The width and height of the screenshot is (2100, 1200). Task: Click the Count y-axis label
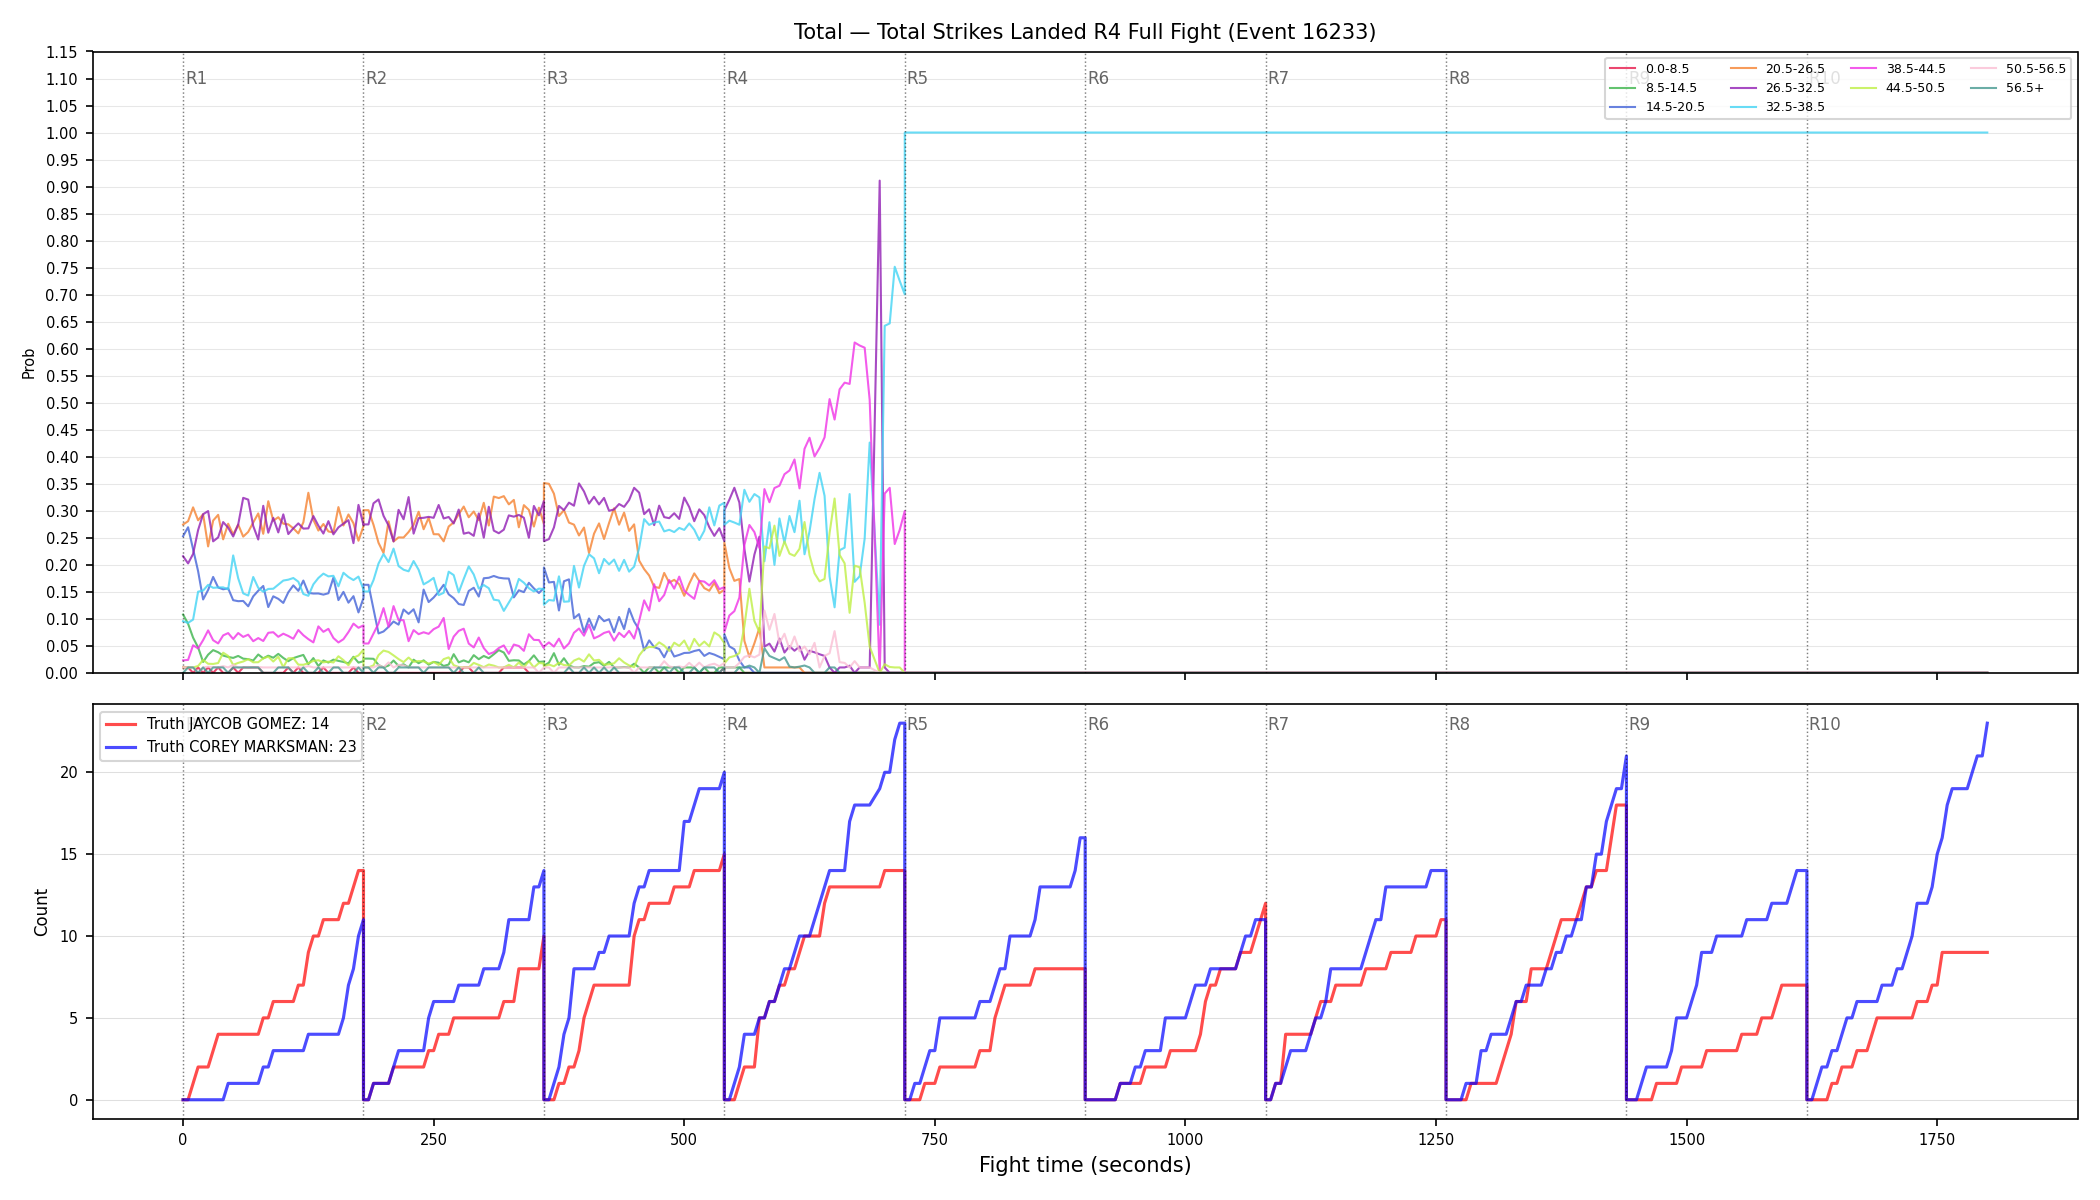tap(41, 912)
